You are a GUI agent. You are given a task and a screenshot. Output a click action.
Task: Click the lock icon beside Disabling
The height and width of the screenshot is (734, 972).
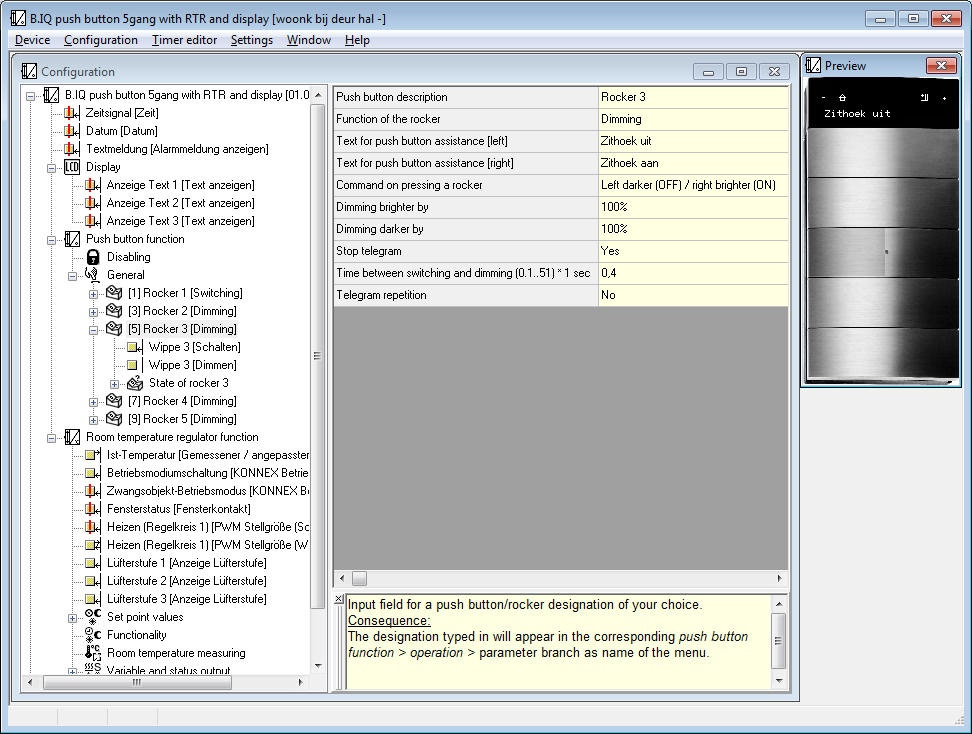coord(93,257)
